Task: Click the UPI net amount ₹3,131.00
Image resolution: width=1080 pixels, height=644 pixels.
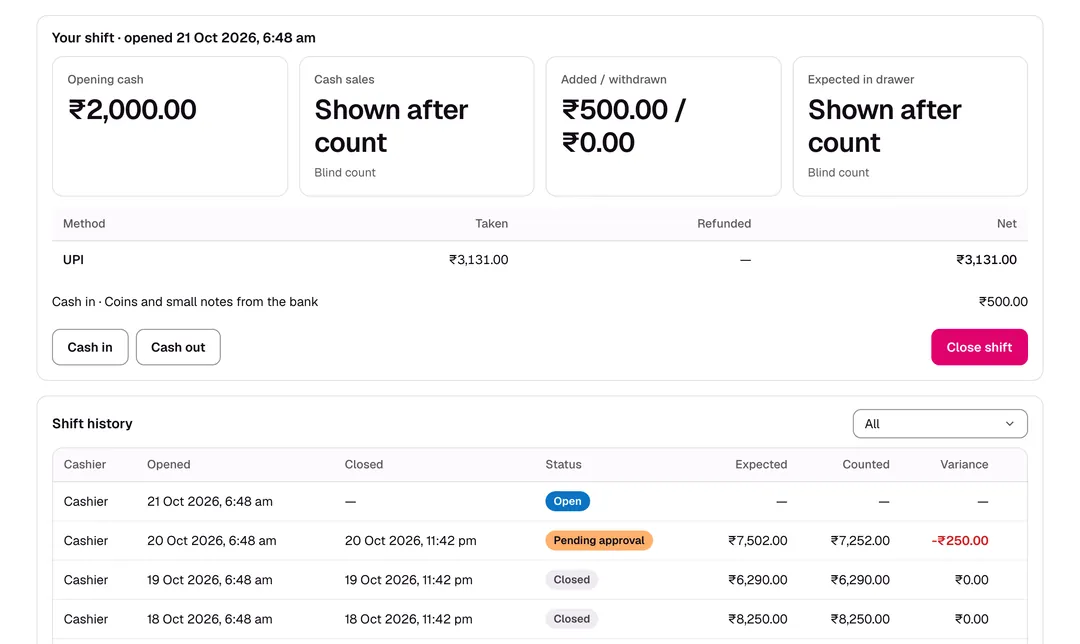Action: [986, 260]
